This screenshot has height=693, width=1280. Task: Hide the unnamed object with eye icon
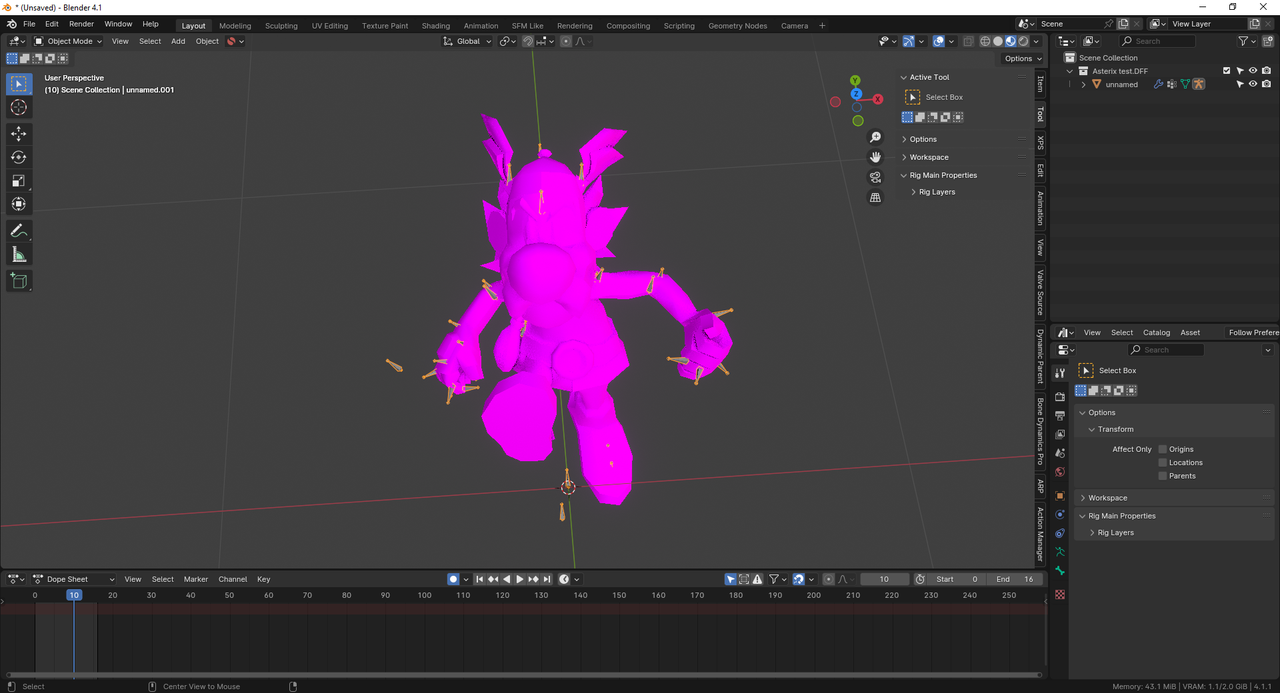click(1253, 85)
